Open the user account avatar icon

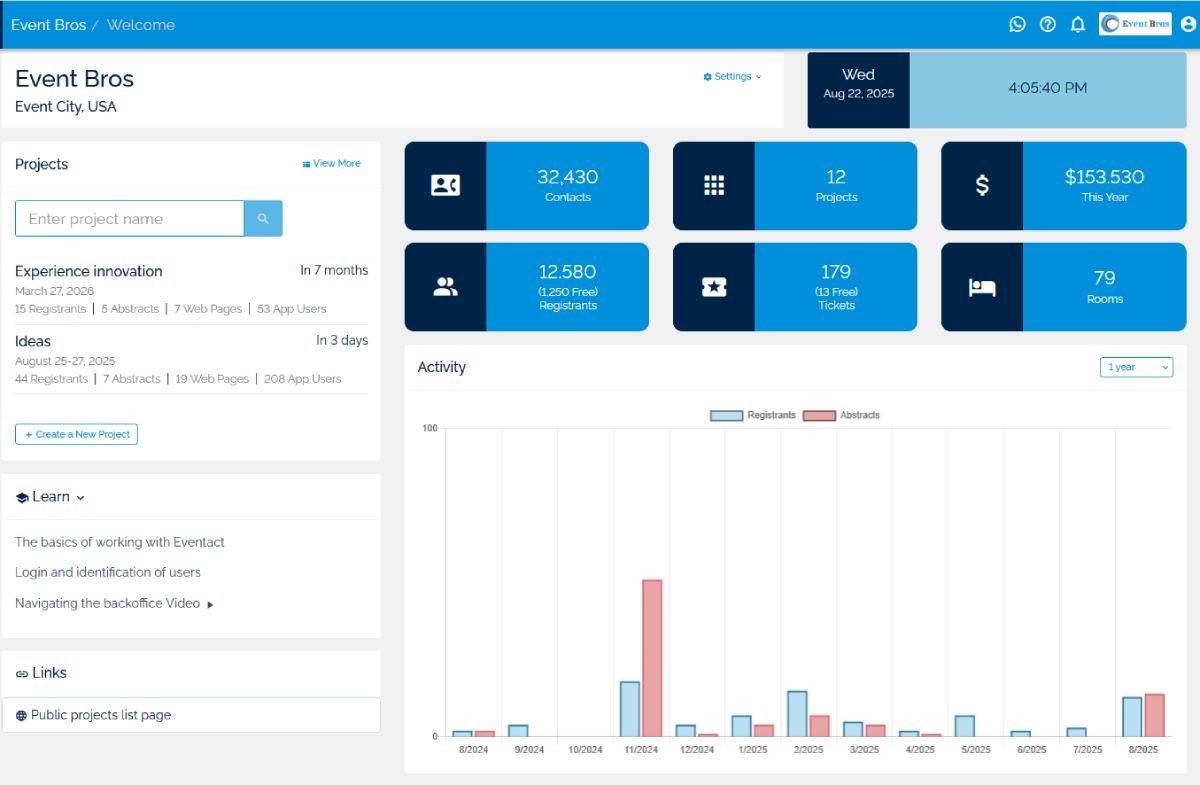coord(1188,25)
